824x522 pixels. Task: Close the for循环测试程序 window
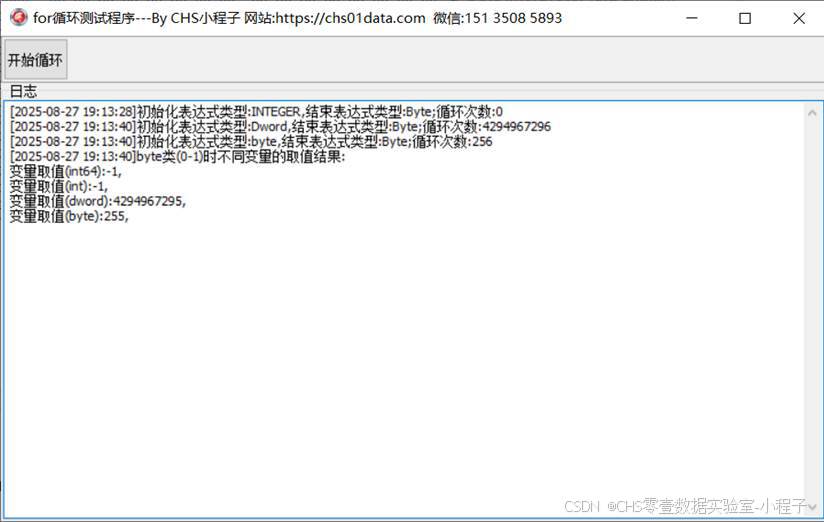click(x=798, y=18)
